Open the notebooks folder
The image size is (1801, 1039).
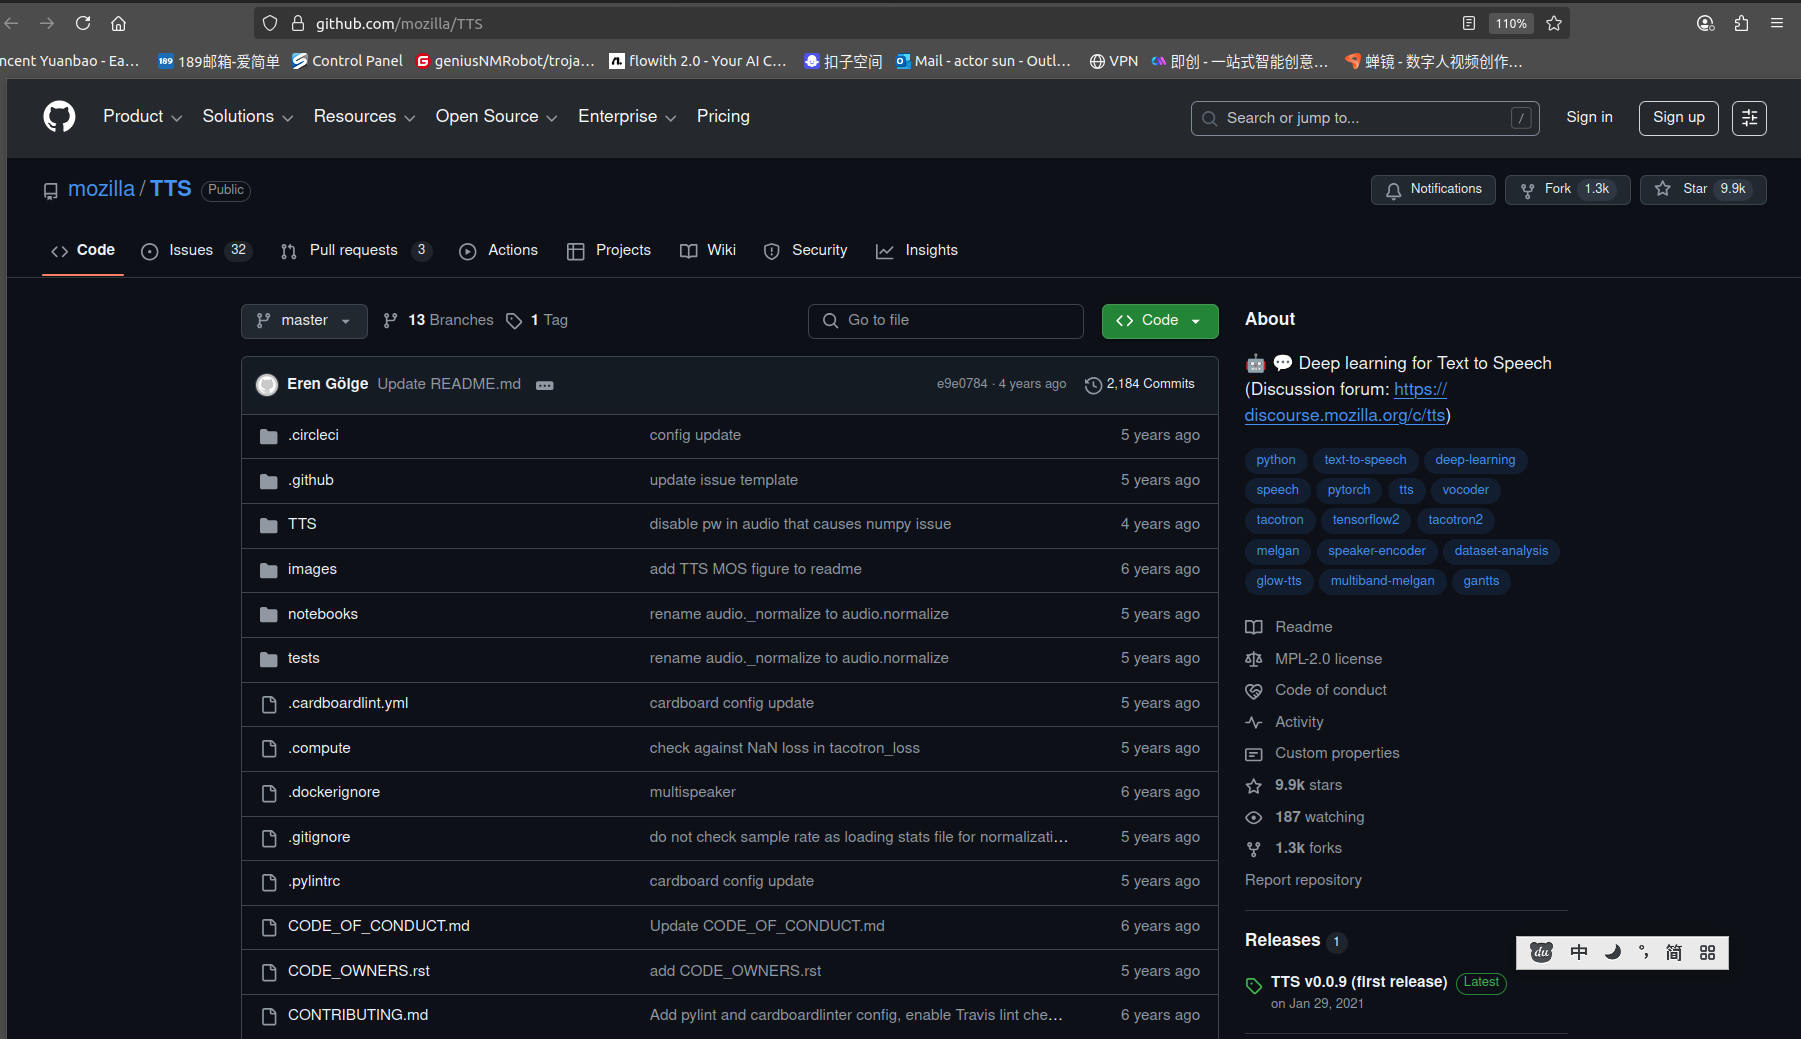coord(323,614)
